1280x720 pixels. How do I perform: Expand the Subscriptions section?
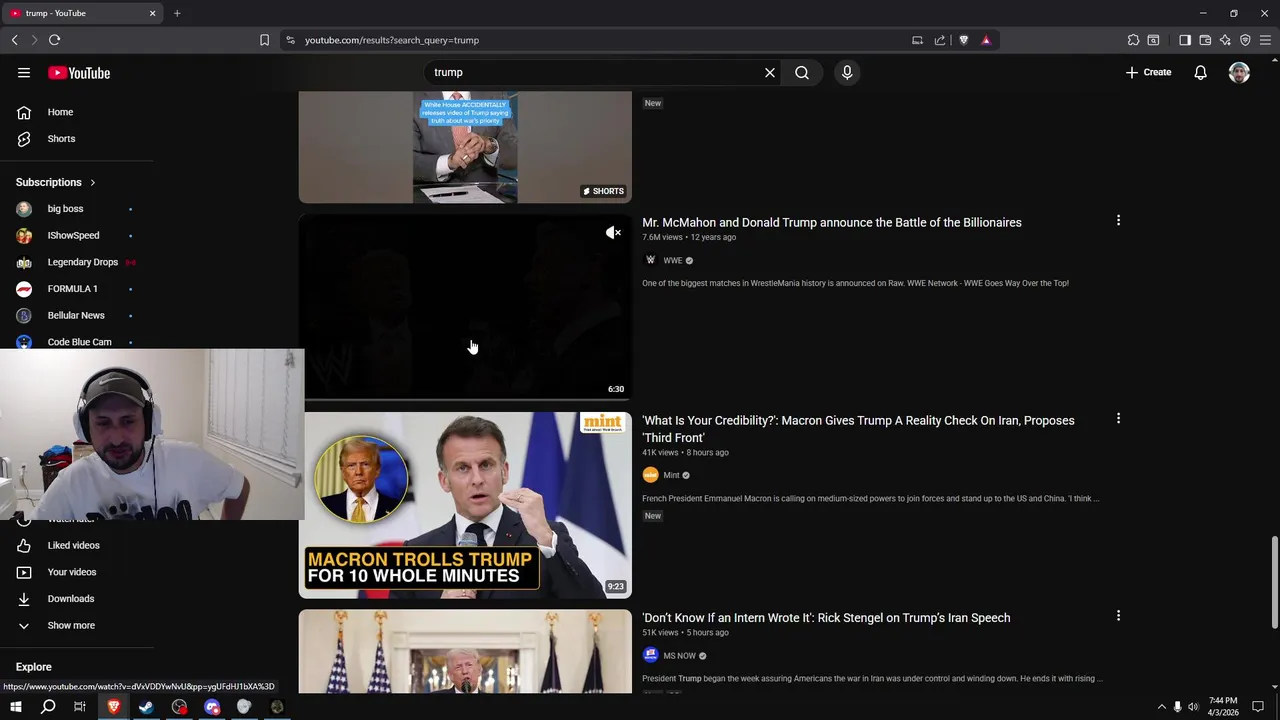click(56, 182)
